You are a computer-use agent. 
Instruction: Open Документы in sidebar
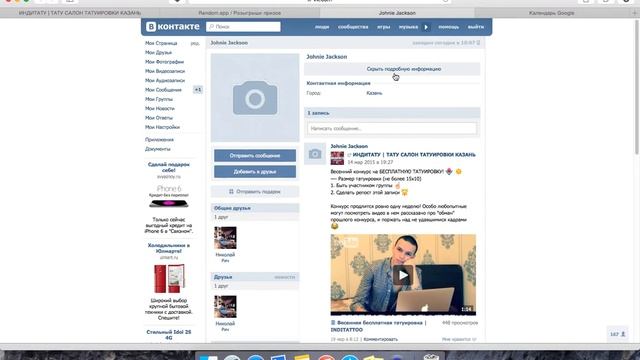tap(158, 149)
